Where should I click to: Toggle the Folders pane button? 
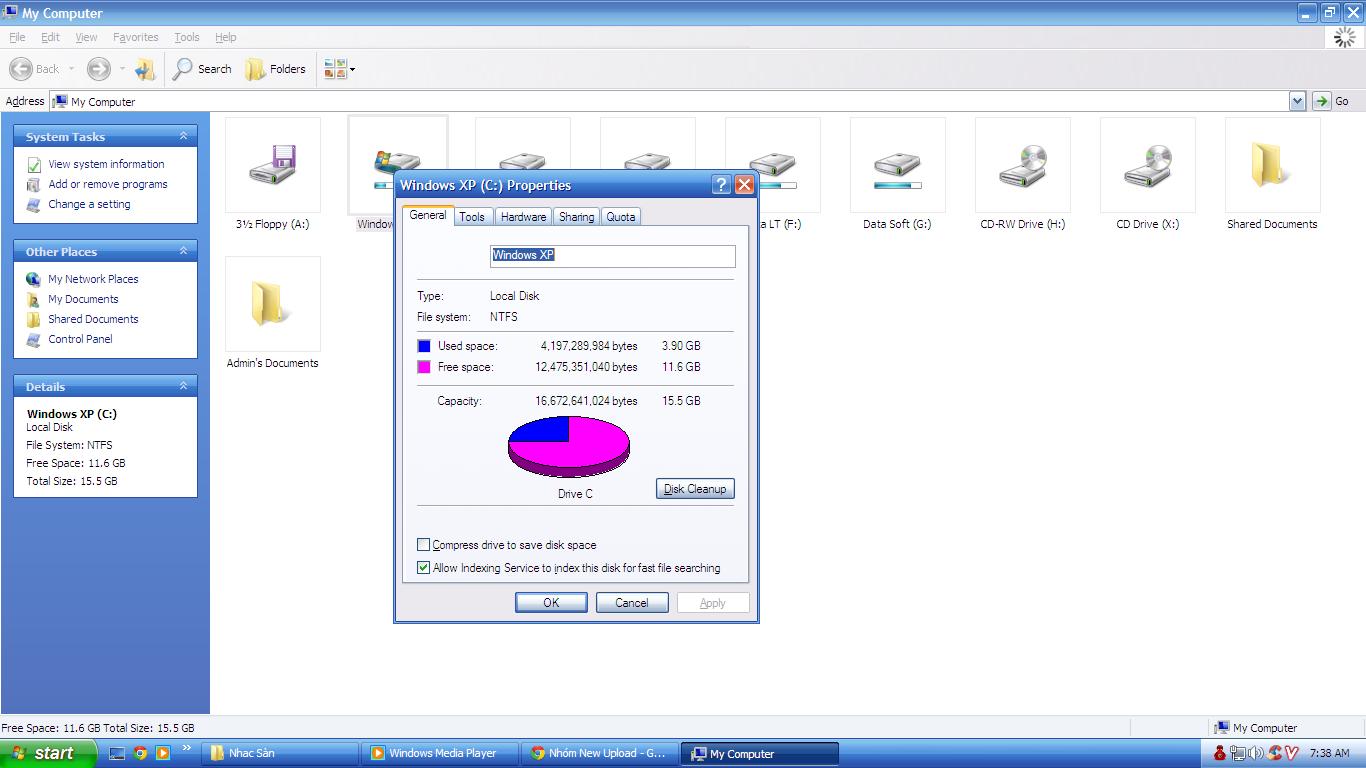click(x=275, y=69)
